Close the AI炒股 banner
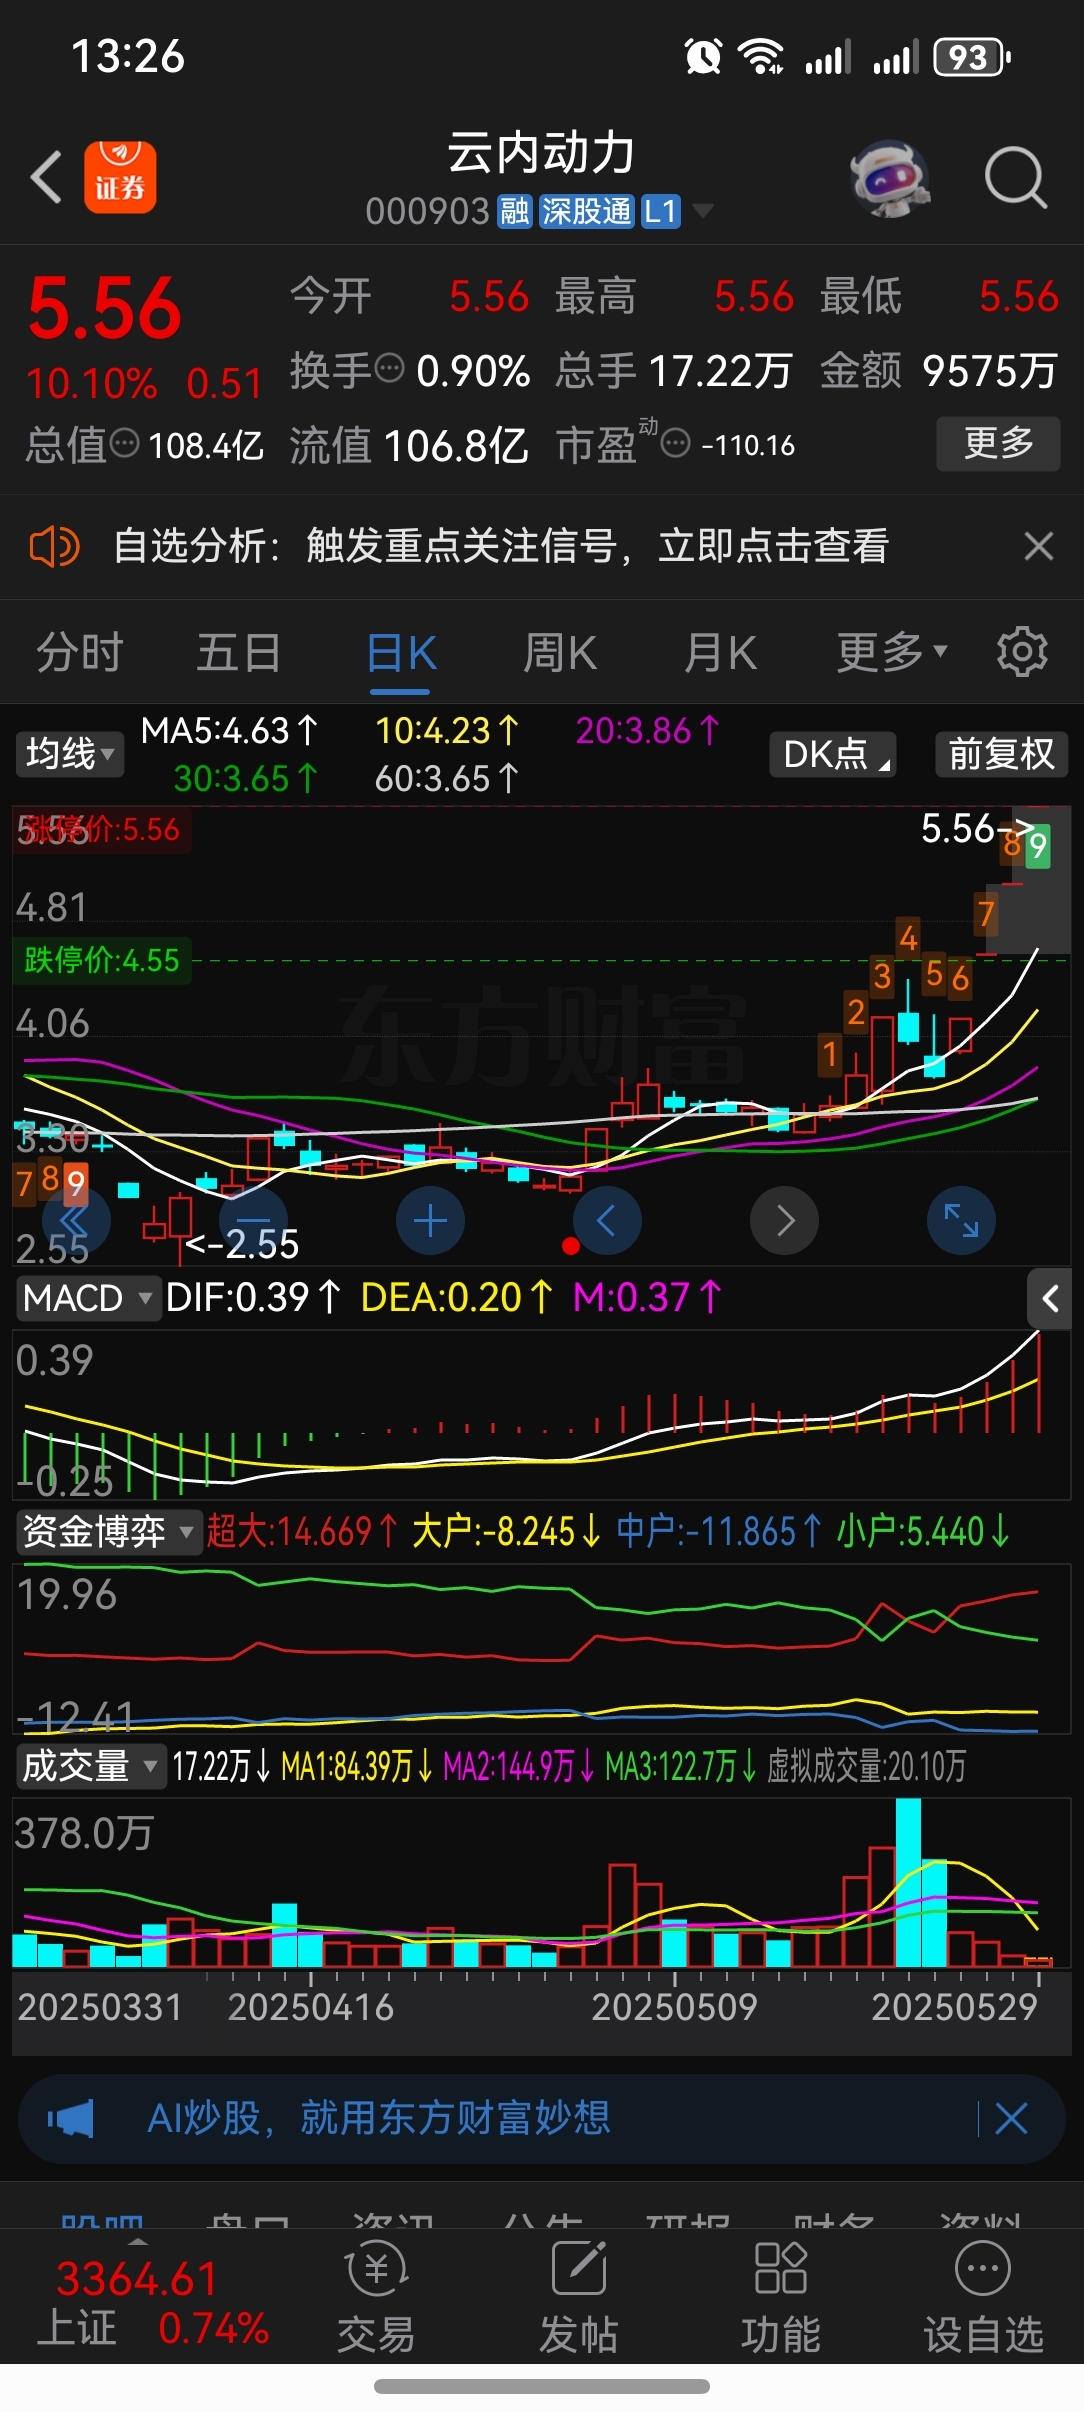 [1011, 2118]
